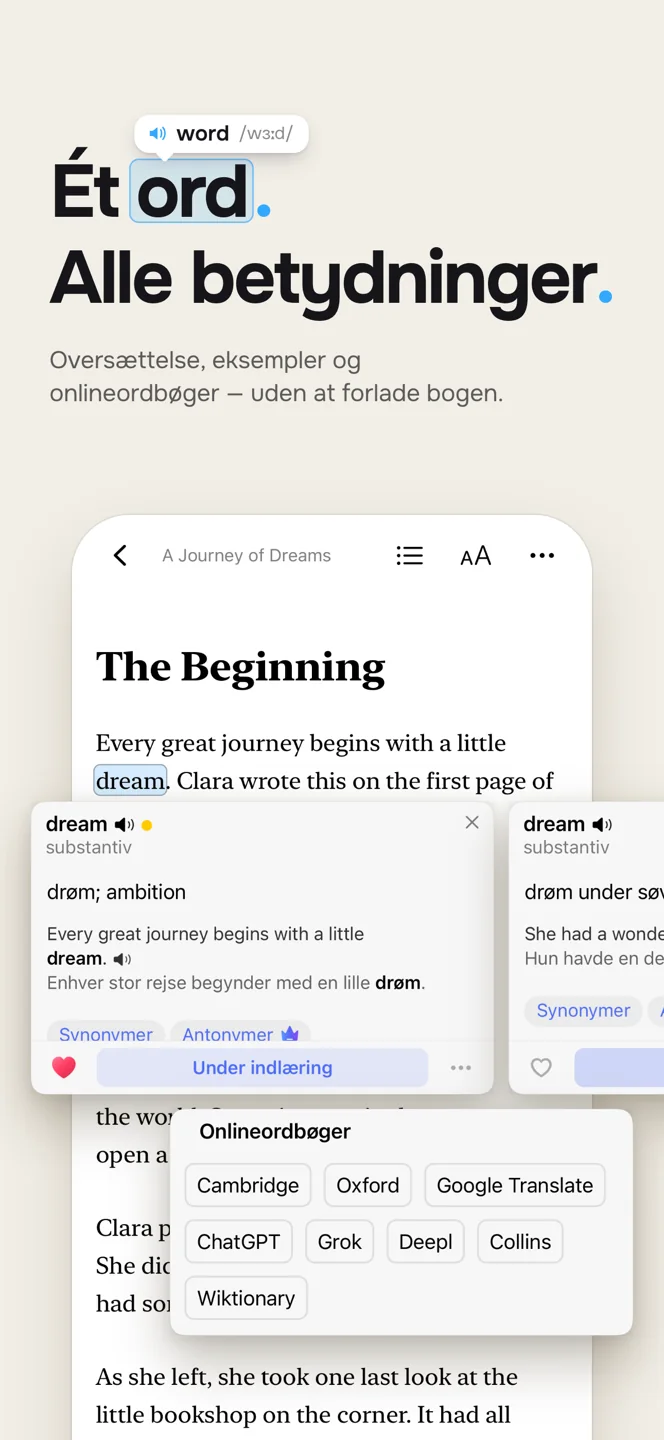Open the reader three-dot menu
664x1440 pixels.
point(542,556)
